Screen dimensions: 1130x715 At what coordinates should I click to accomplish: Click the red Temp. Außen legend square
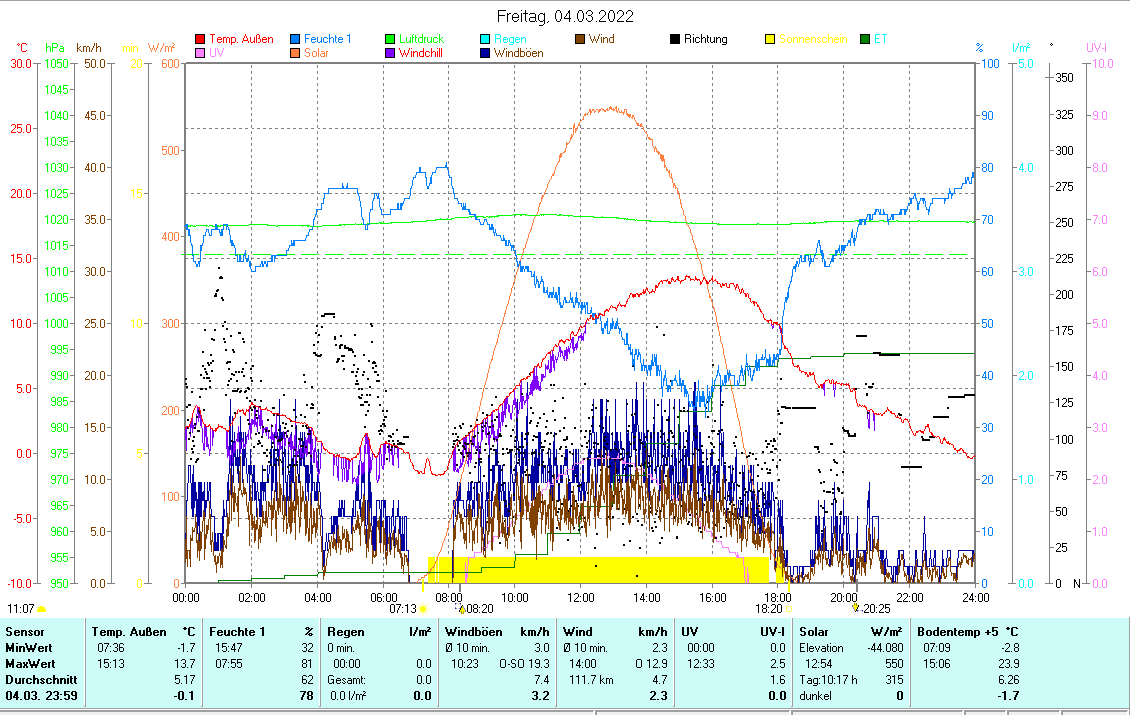point(201,40)
